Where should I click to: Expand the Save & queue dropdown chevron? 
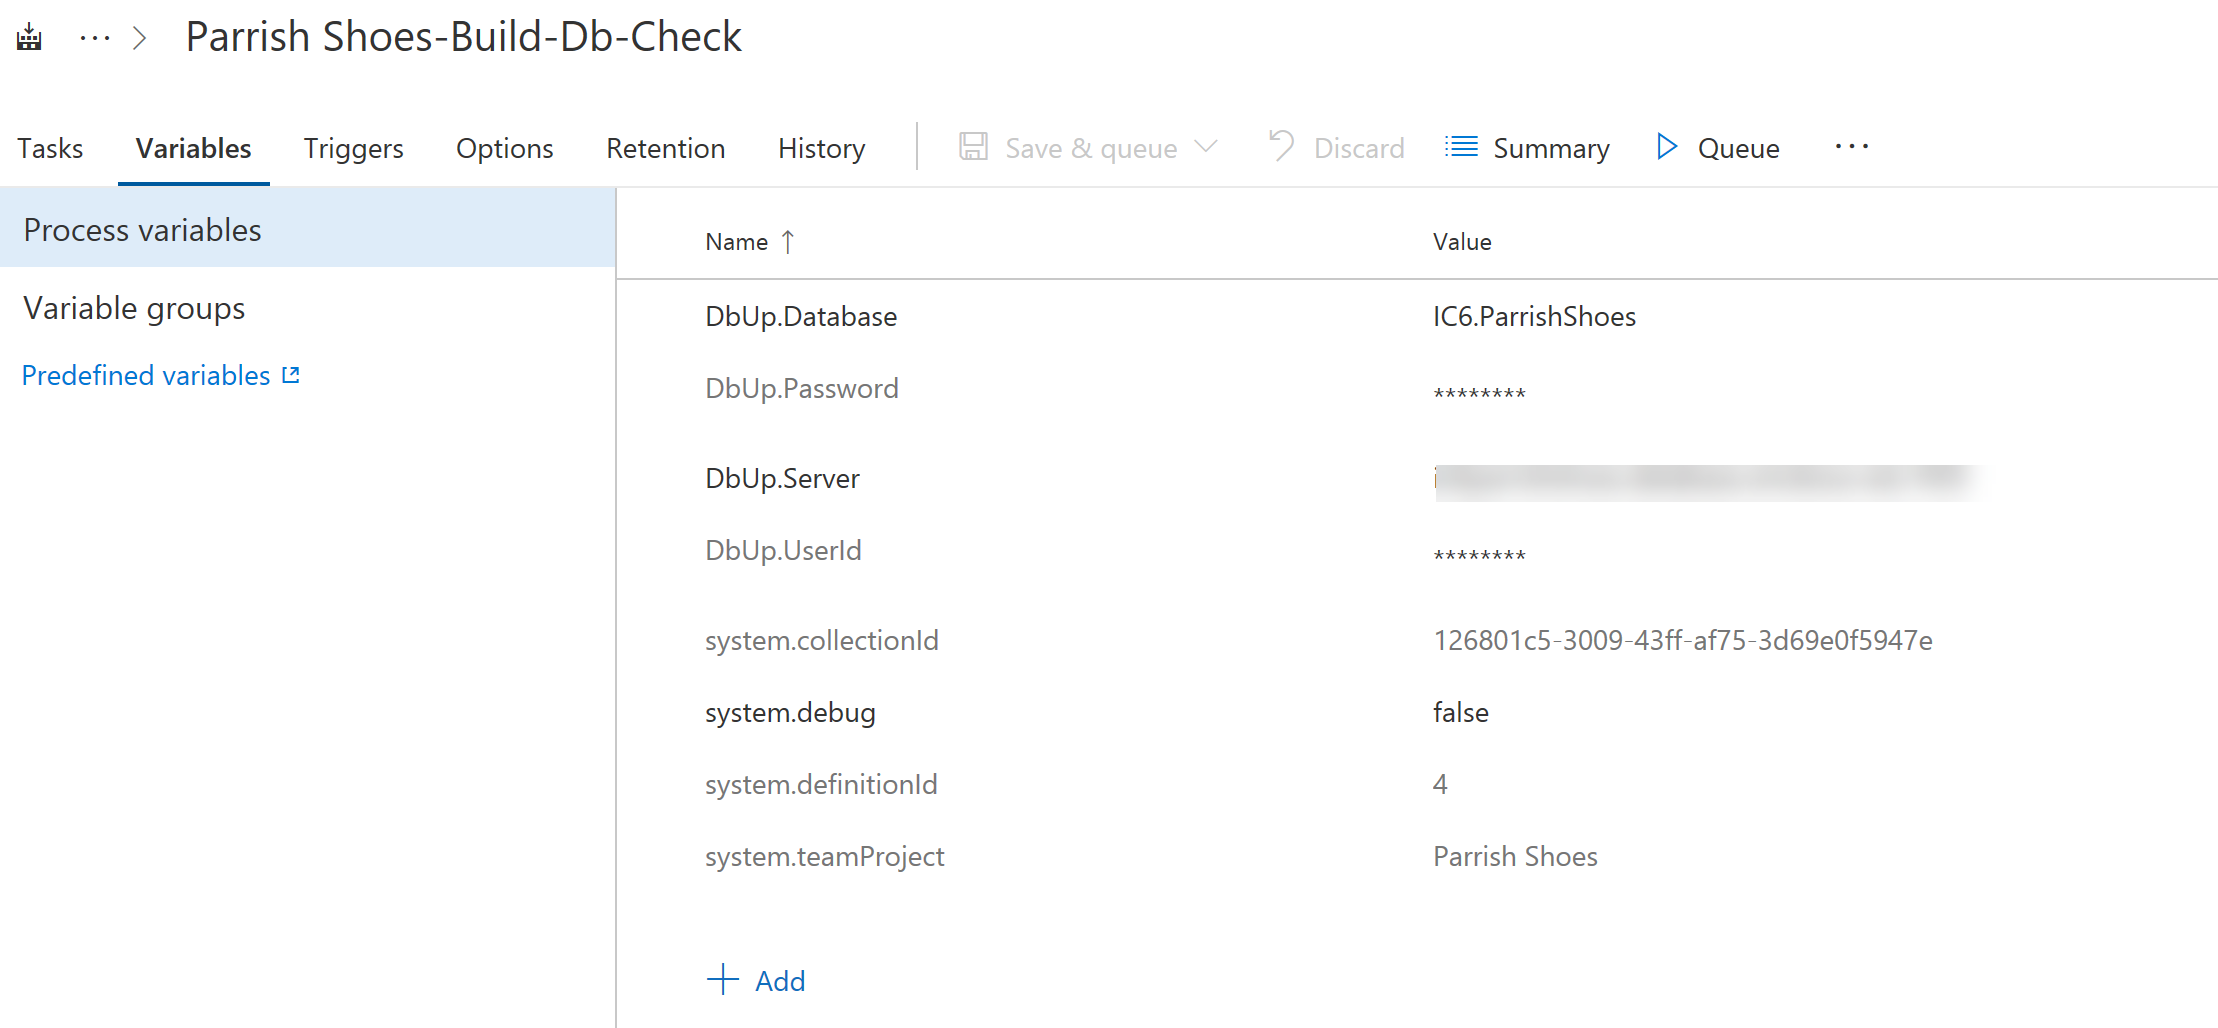(x=1207, y=147)
